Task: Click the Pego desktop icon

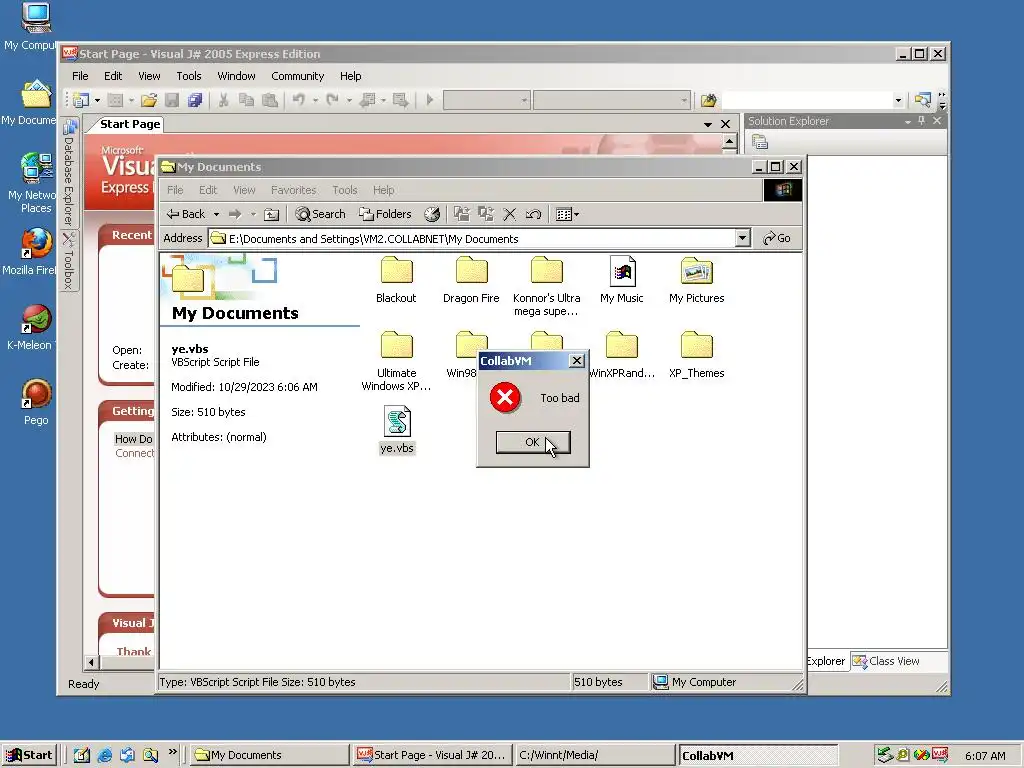Action: 36,403
